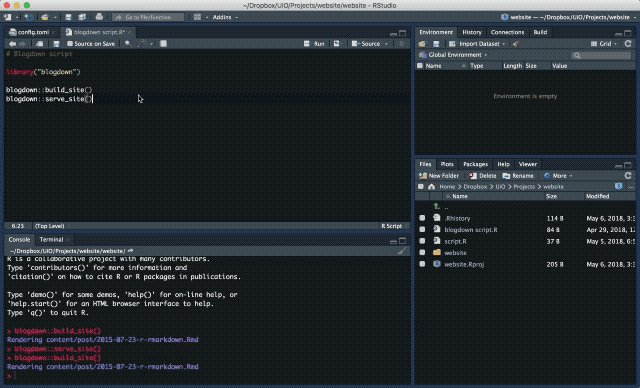
Task: Check the box beside website.Rproj
Action: (x=422, y=264)
